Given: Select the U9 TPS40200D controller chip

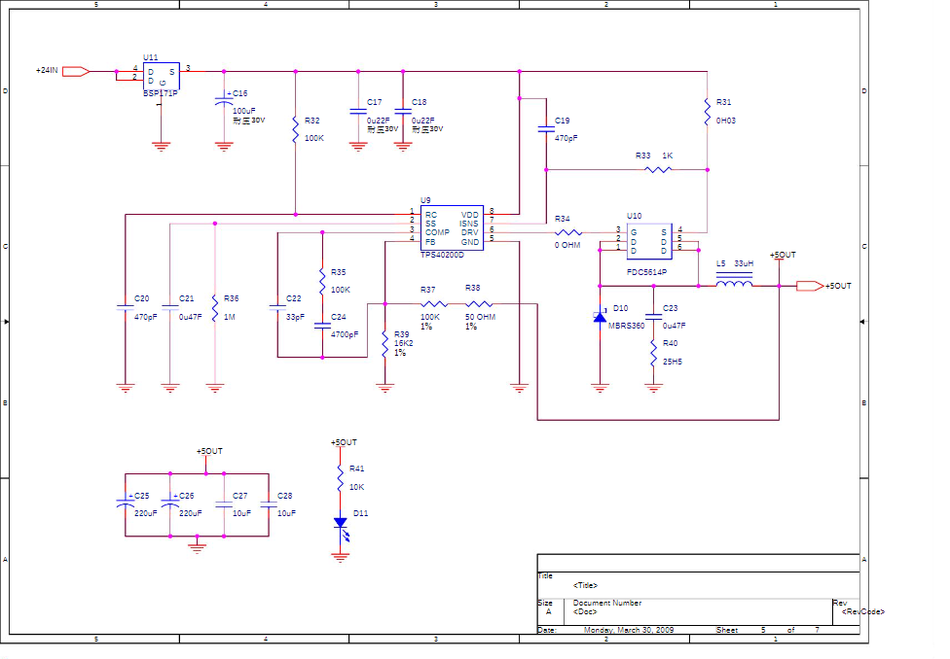Looking at the screenshot, I should point(450,227).
